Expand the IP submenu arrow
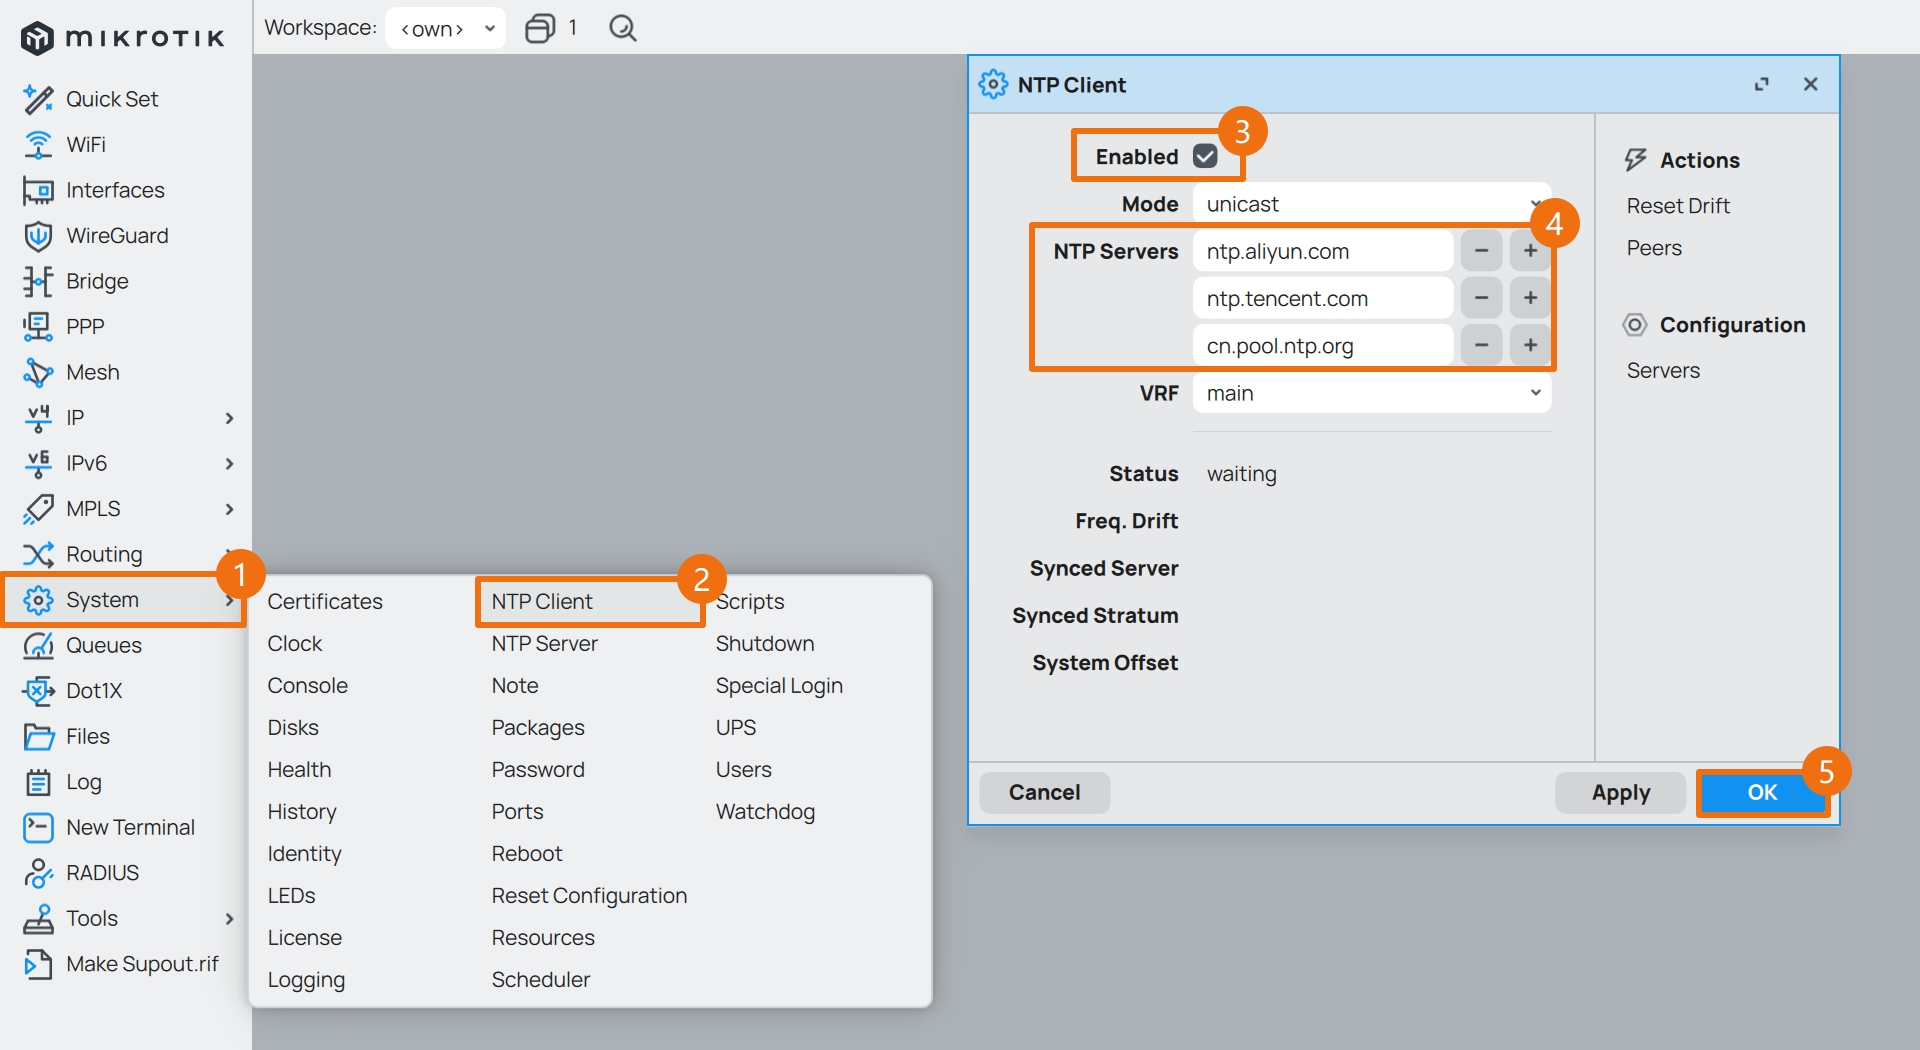The image size is (1920, 1050). click(229, 418)
